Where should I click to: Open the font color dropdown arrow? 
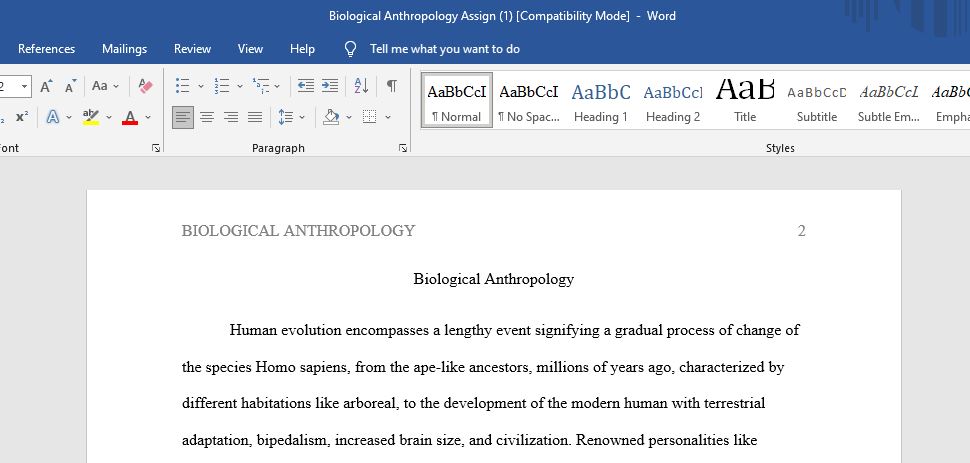148,116
